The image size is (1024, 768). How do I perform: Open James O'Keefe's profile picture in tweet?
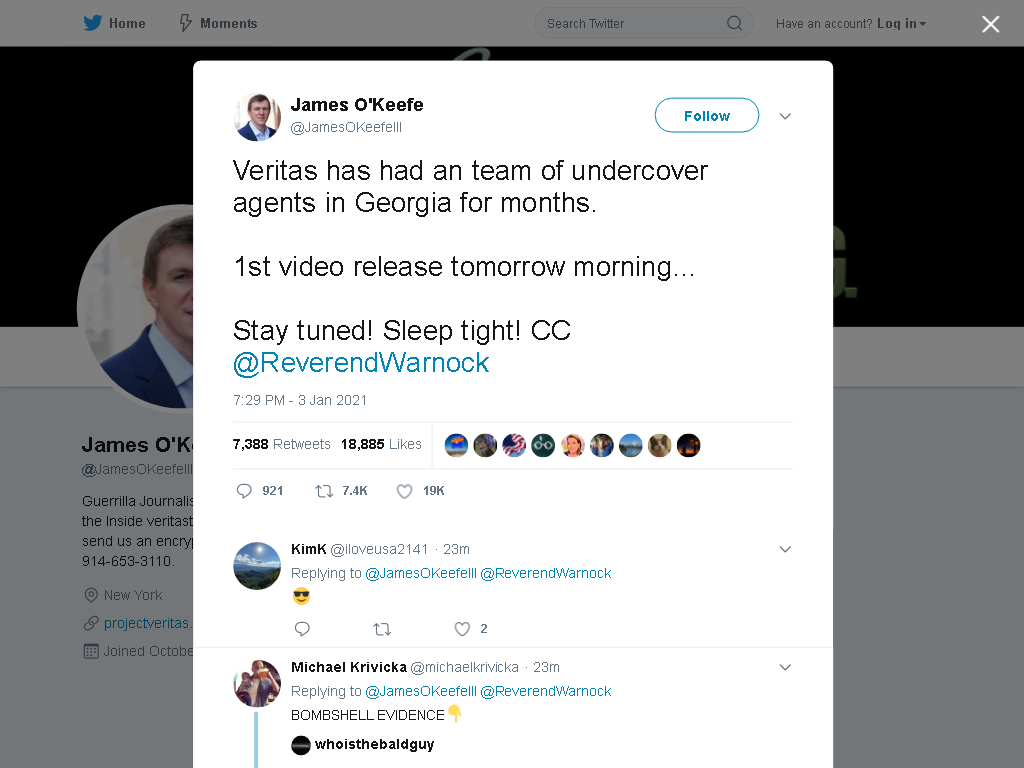coord(257,117)
